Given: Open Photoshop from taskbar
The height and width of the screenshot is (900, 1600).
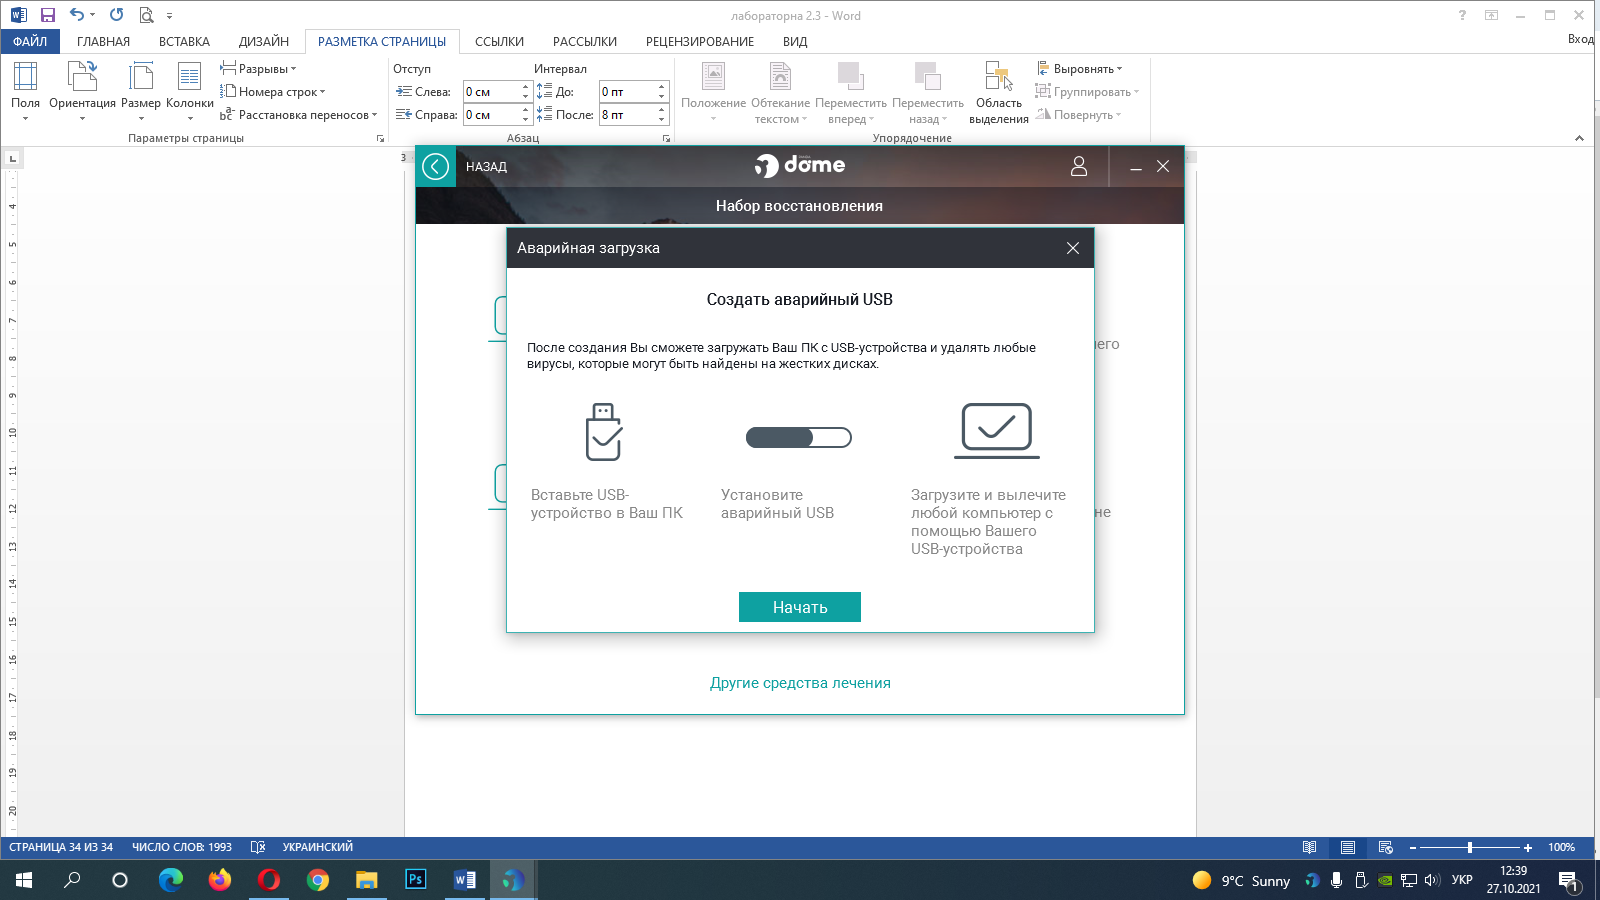Looking at the screenshot, I should click(x=415, y=880).
